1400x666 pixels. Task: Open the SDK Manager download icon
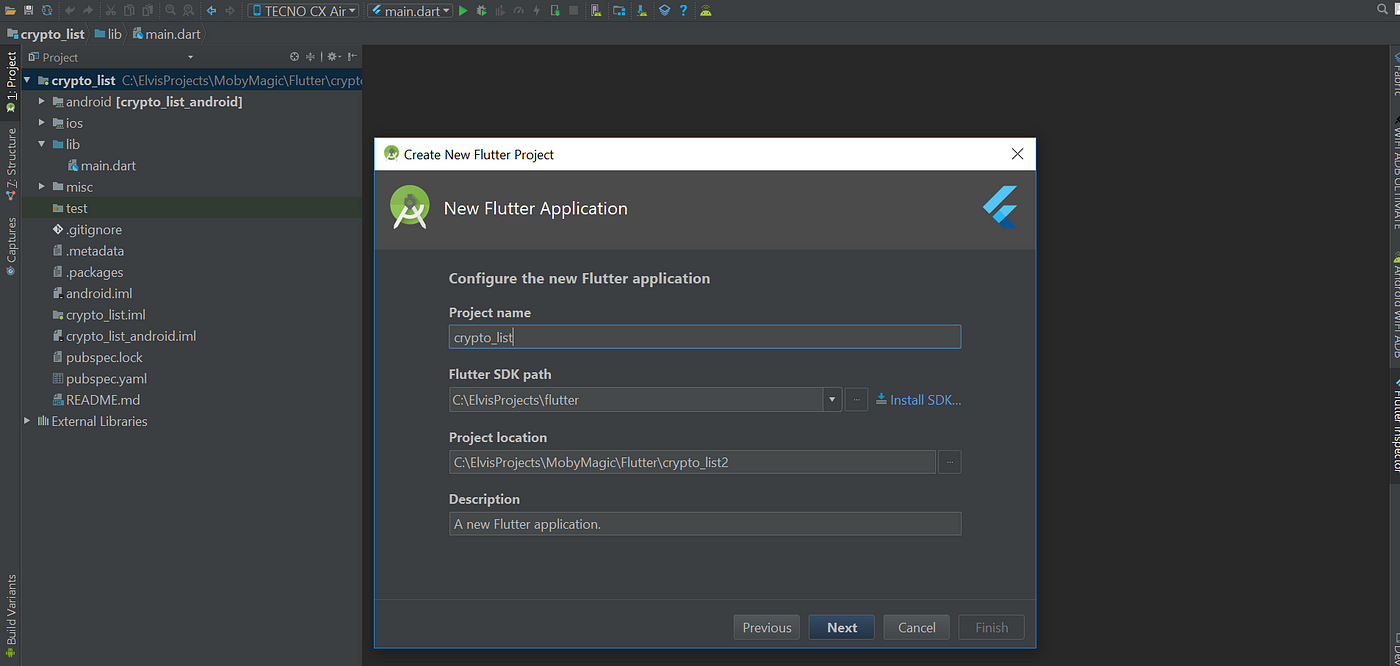(641, 10)
